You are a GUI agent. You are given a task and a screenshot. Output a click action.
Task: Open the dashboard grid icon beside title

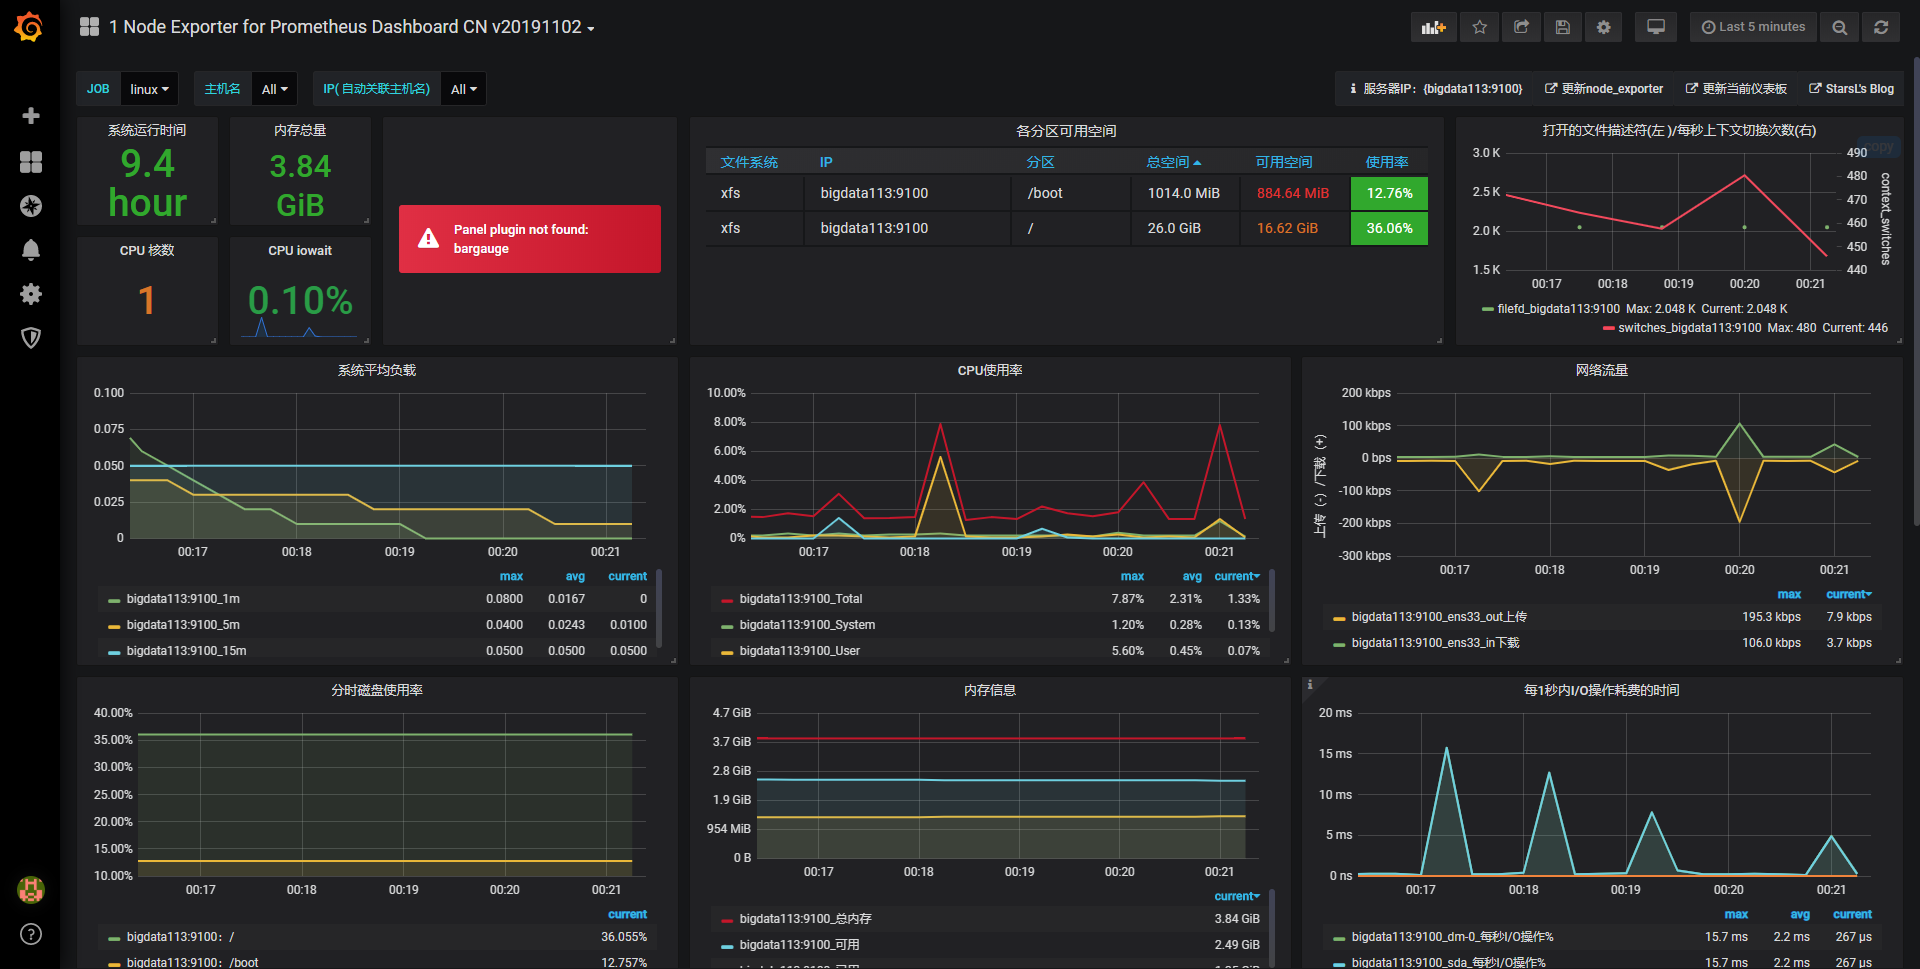(90, 27)
